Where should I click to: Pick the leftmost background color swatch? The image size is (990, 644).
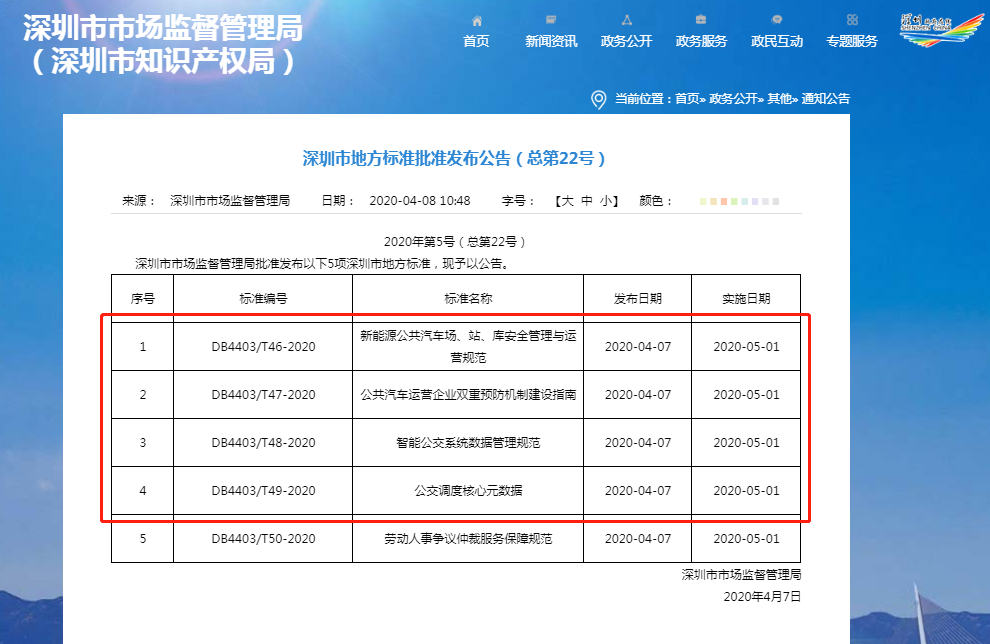703,201
